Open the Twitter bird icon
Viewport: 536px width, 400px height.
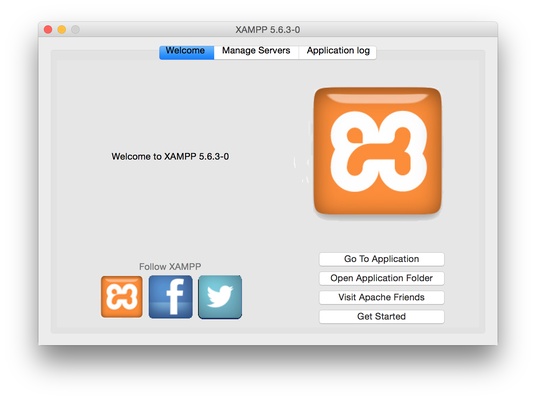pos(220,297)
